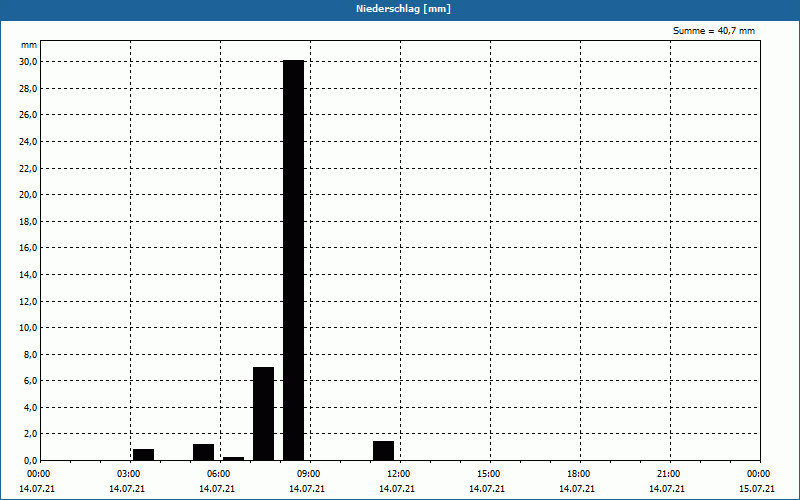The image size is (800, 500).
Task: Select the '12,0' y-axis value
Action: (x=28, y=301)
